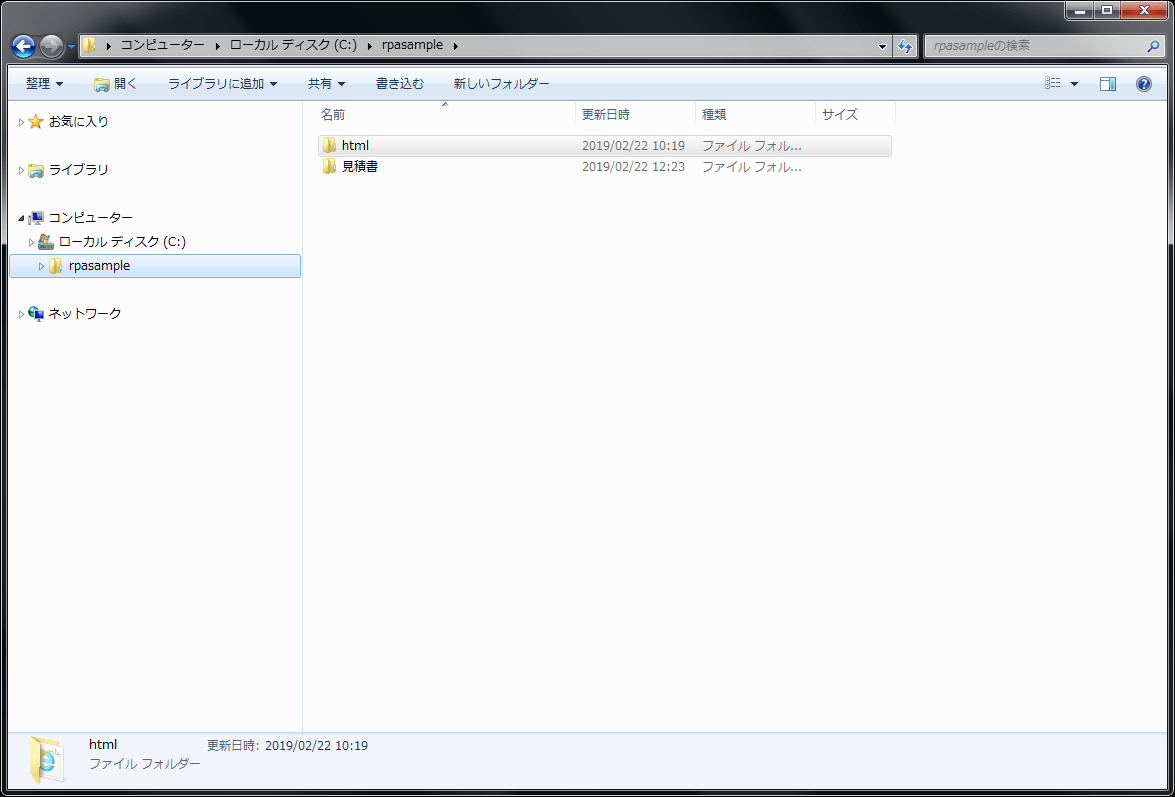The image size is (1175, 797).
Task: Open the ライブラリに追加 dropdown
Action: 222,84
